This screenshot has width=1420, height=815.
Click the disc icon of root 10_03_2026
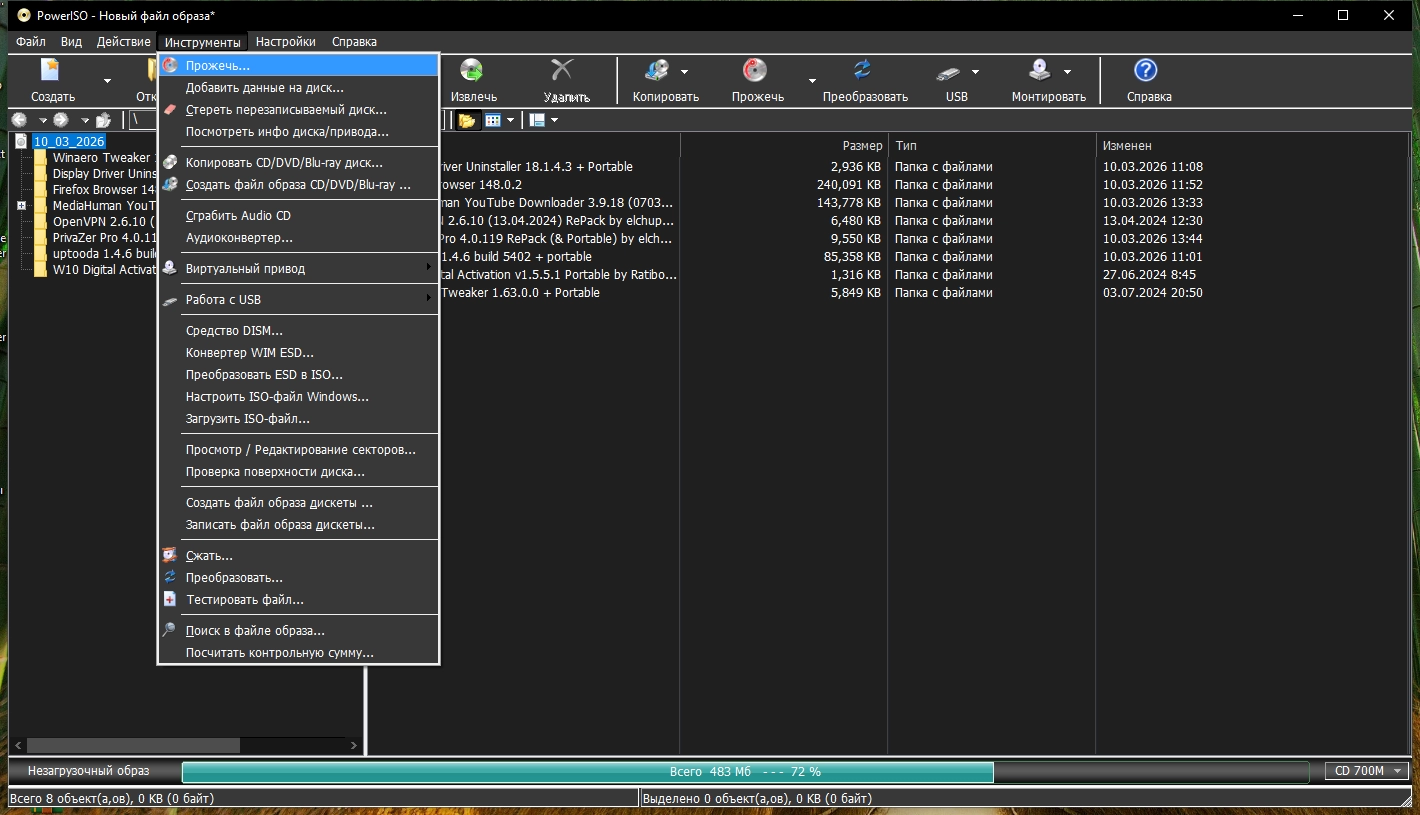pos(21,142)
